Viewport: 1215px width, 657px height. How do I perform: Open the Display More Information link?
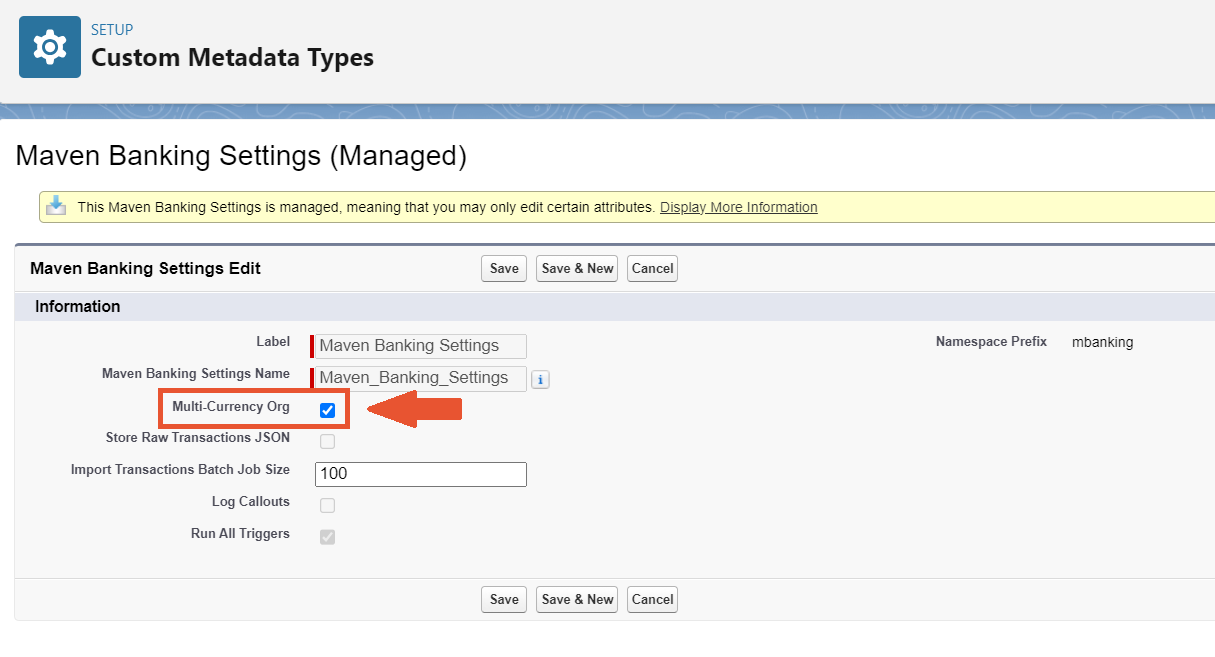tap(738, 207)
